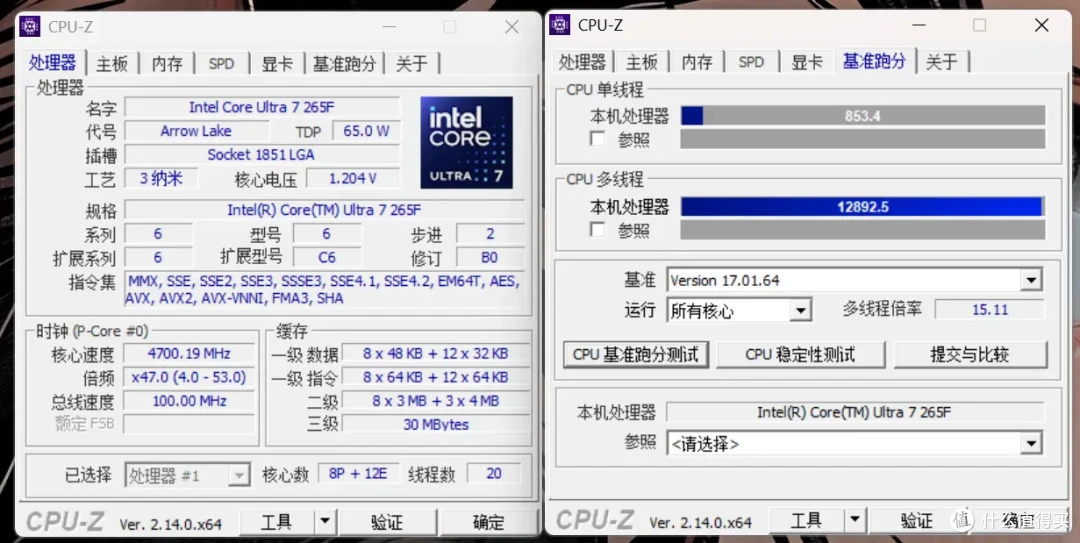1080x543 pixels.
Task: Click the CPU-Z app icon in right window title bar
Action: click(559, 24)
